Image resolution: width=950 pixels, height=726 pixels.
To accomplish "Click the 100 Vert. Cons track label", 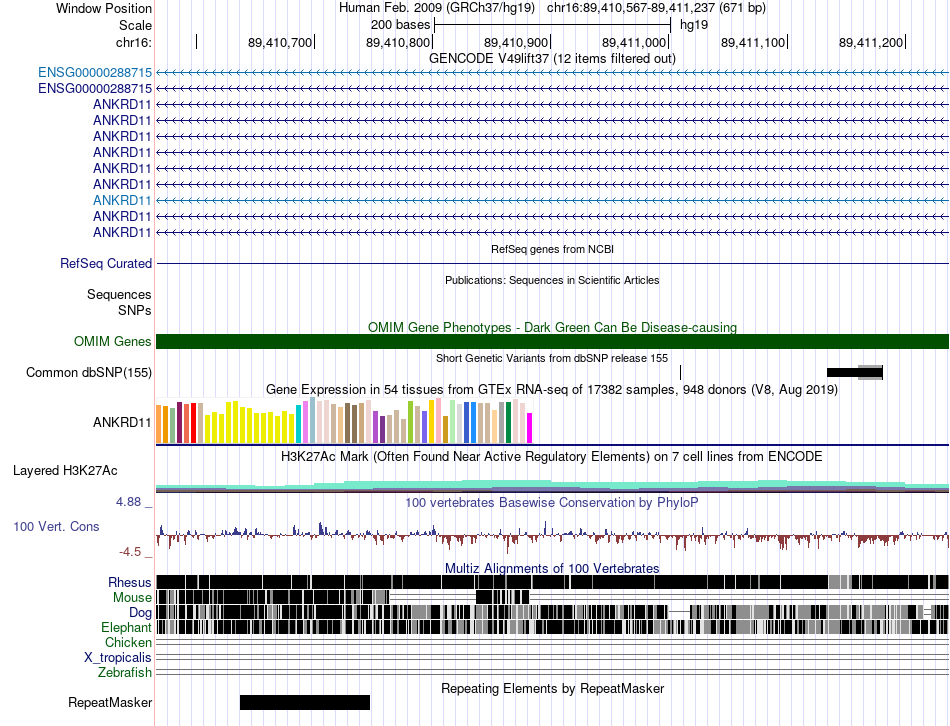I will 56,527.
